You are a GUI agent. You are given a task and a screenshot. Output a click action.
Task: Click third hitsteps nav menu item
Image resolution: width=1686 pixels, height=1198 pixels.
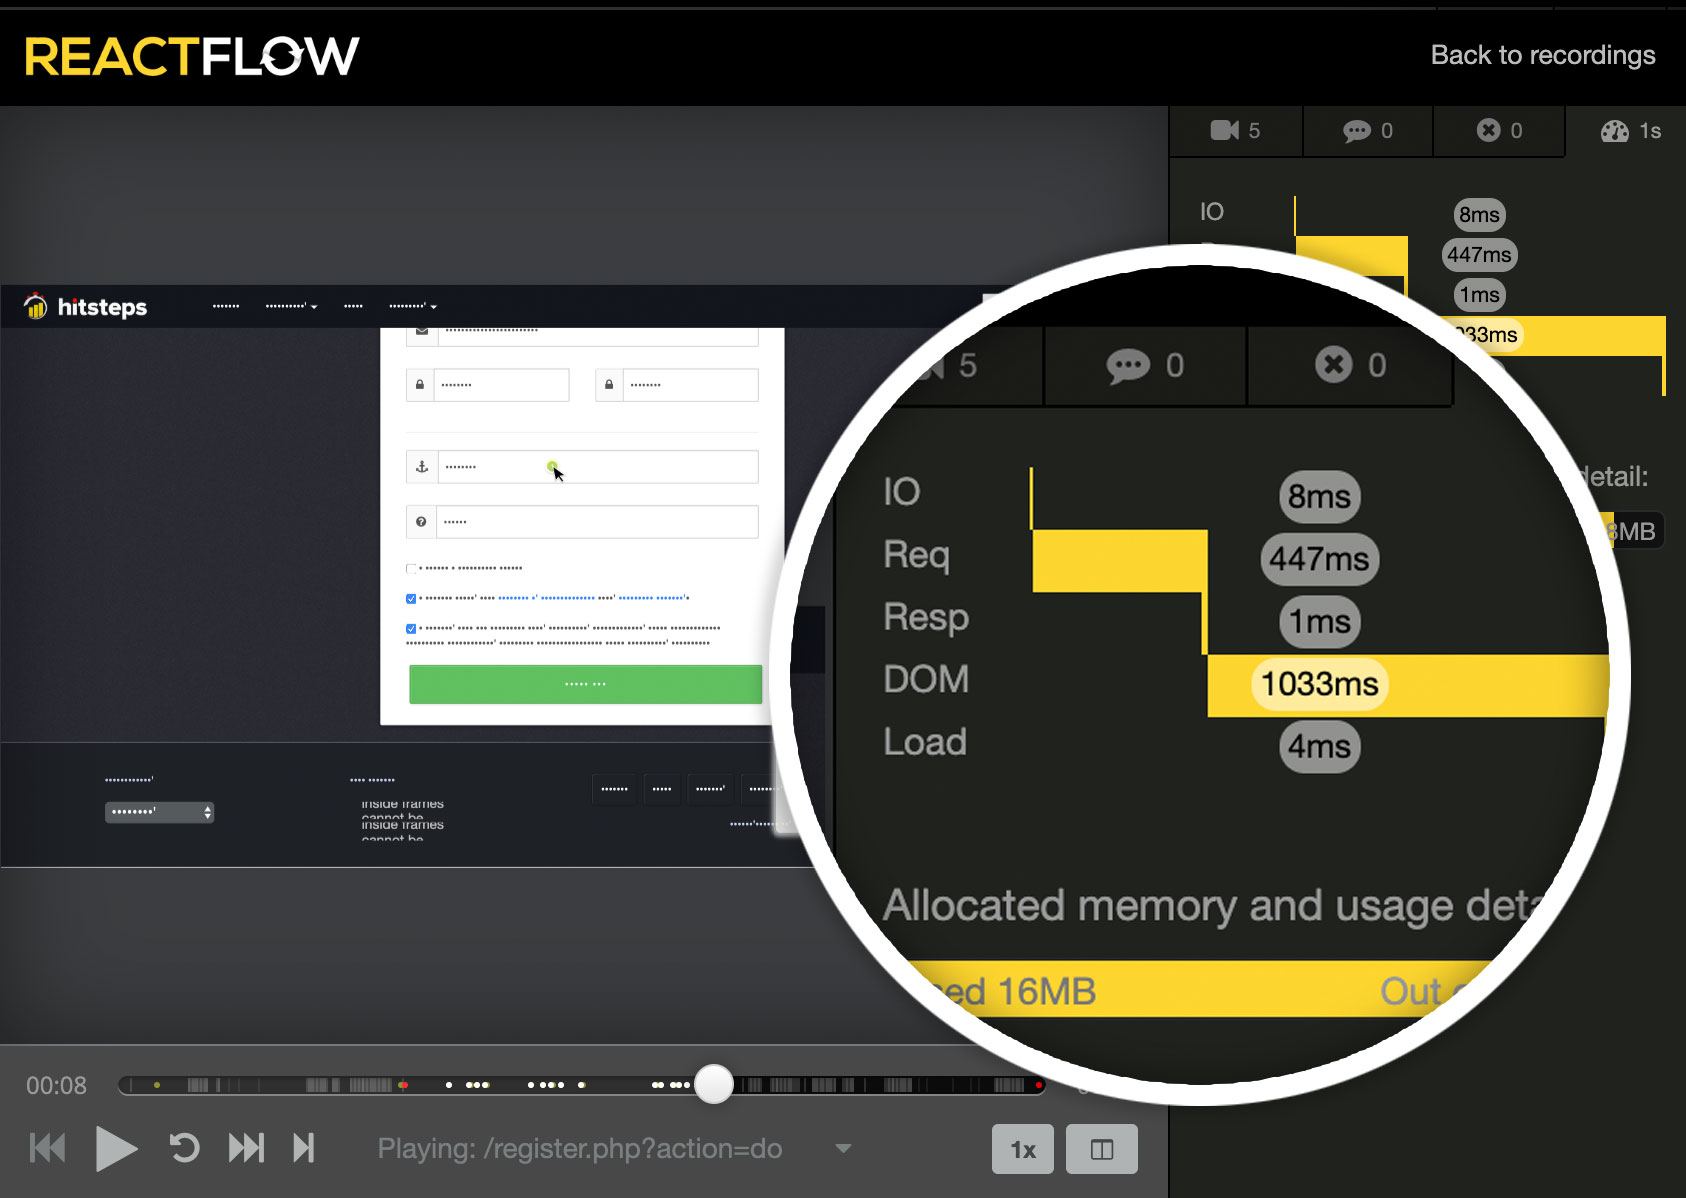(x=353, y=306)
